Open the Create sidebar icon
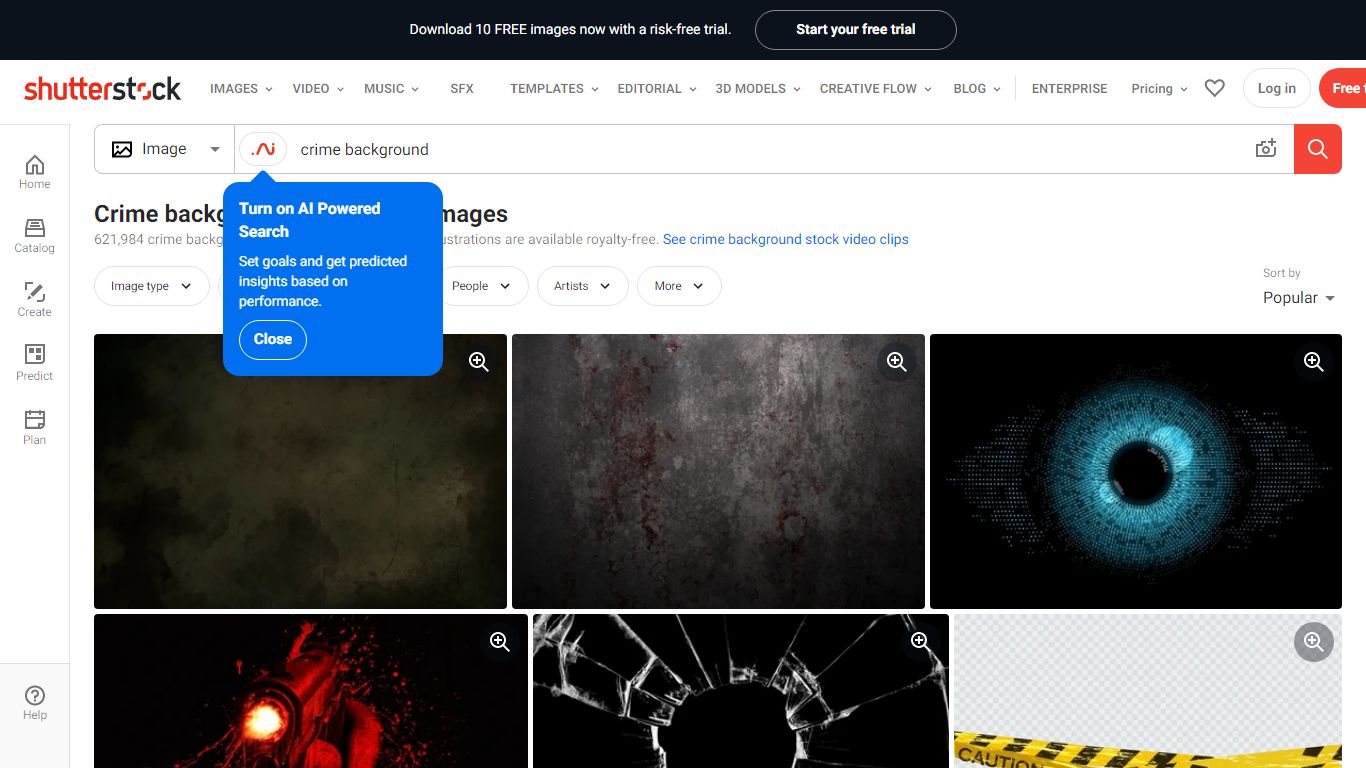 click(34, 299)
